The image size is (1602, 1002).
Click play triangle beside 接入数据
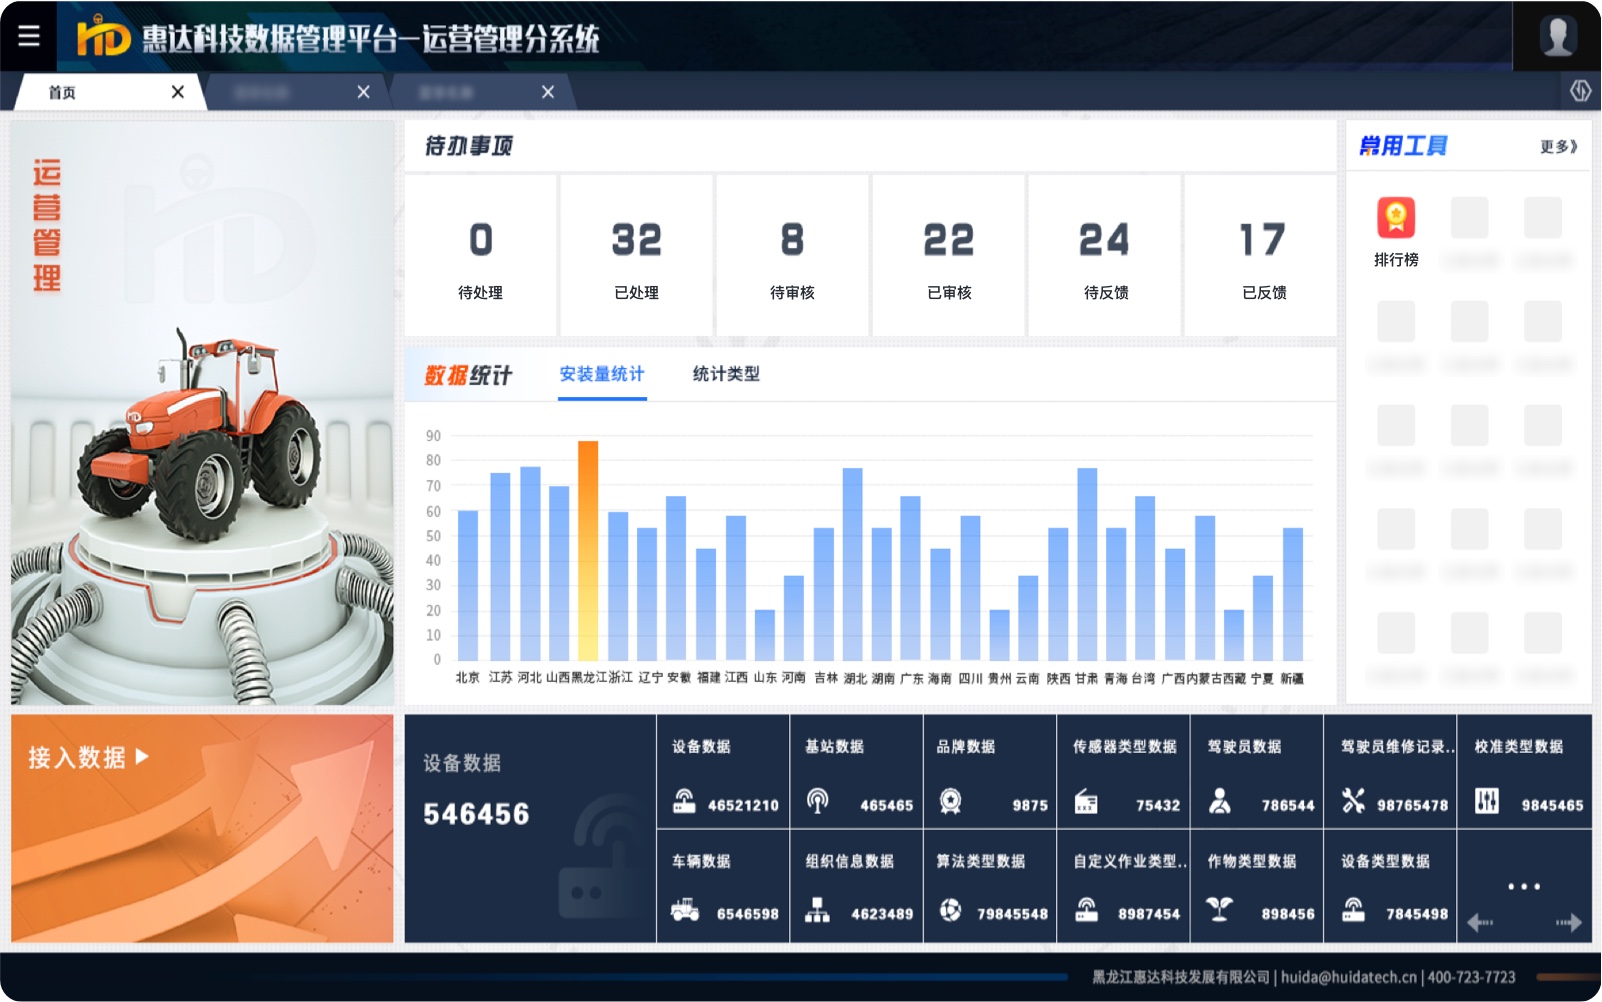(x=142, y=756)
